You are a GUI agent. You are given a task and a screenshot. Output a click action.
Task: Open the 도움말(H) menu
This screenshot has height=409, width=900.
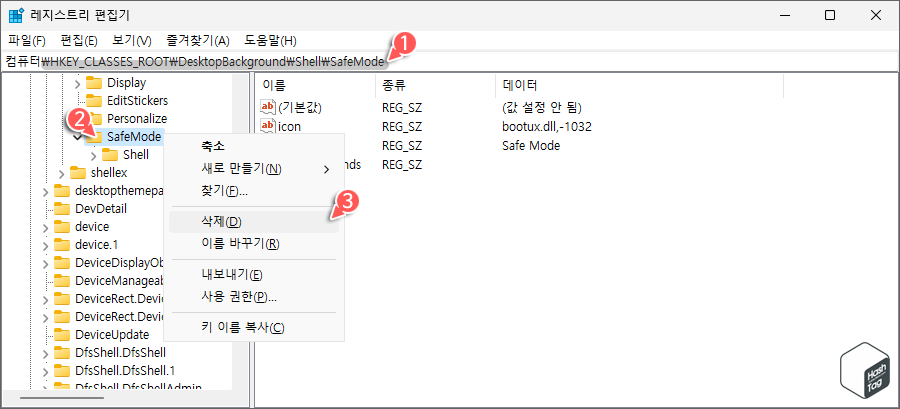tap(270, 41)
